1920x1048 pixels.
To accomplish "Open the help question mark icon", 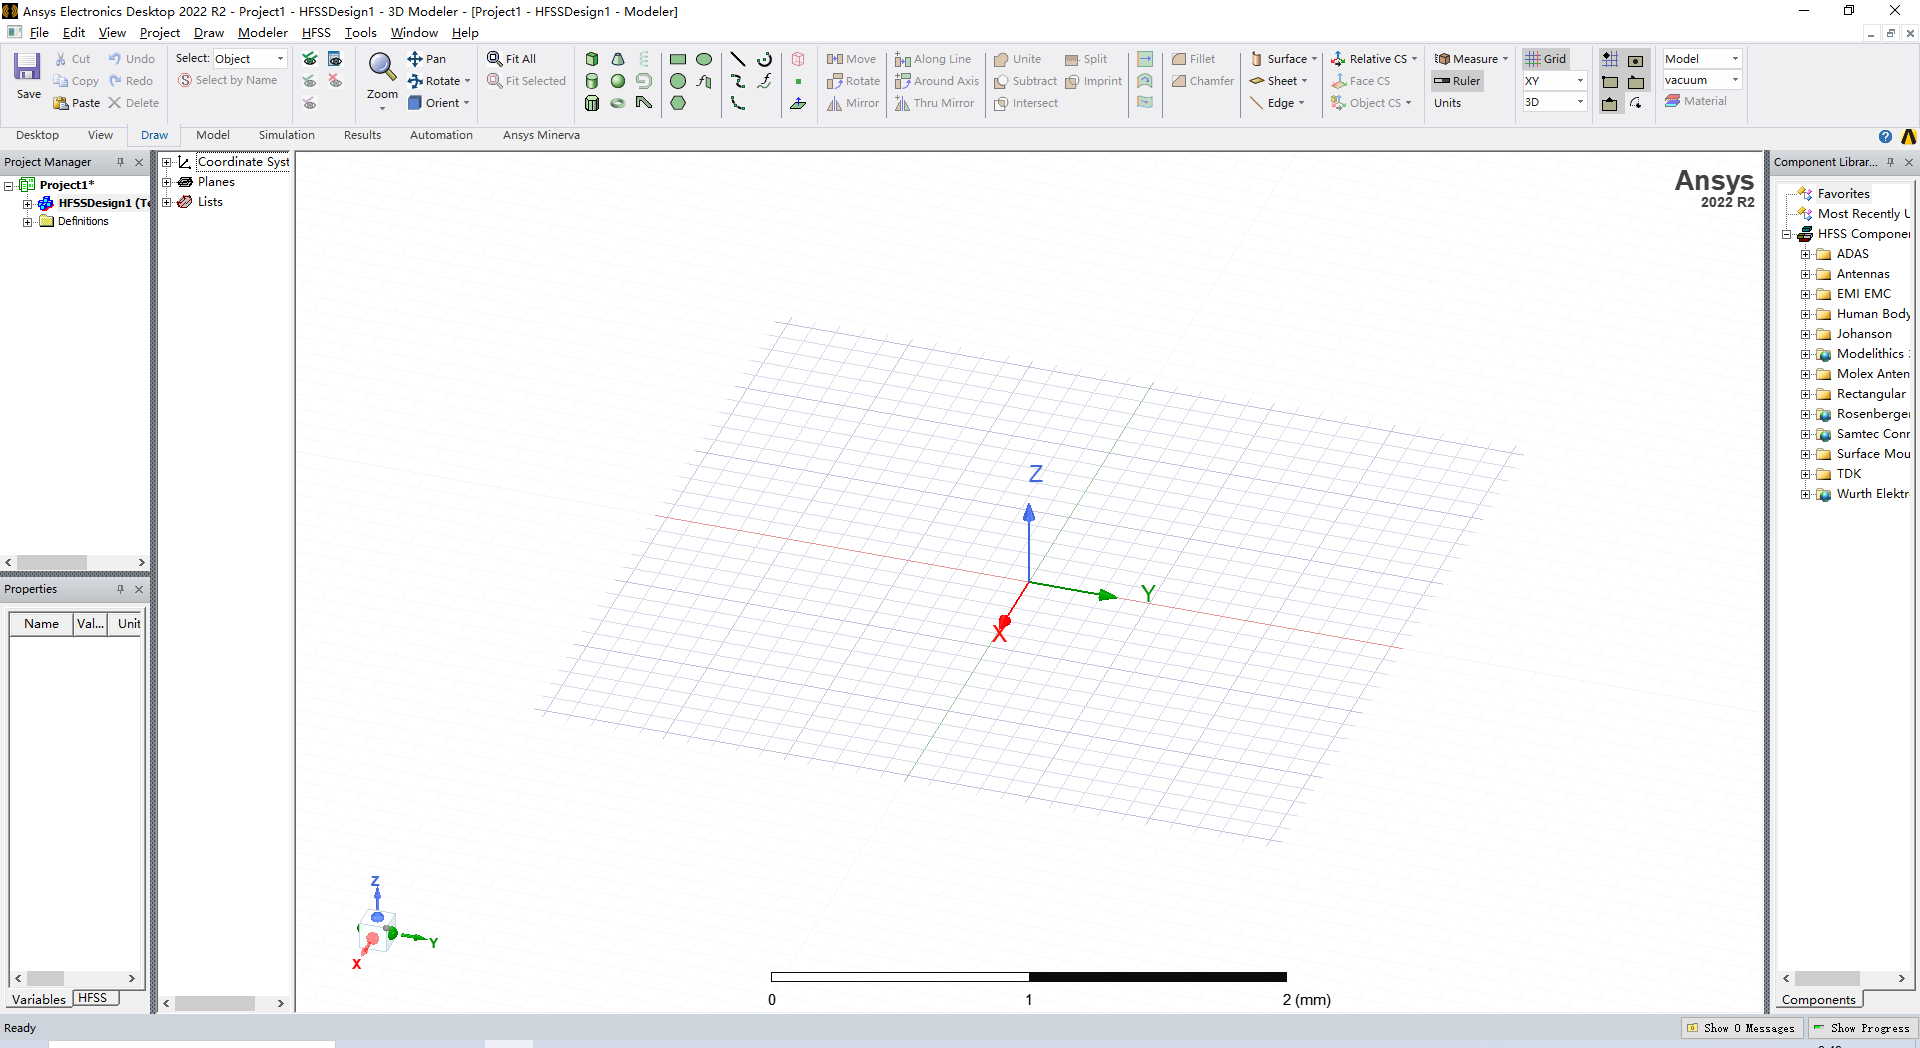I will (x=1885, y=136).
